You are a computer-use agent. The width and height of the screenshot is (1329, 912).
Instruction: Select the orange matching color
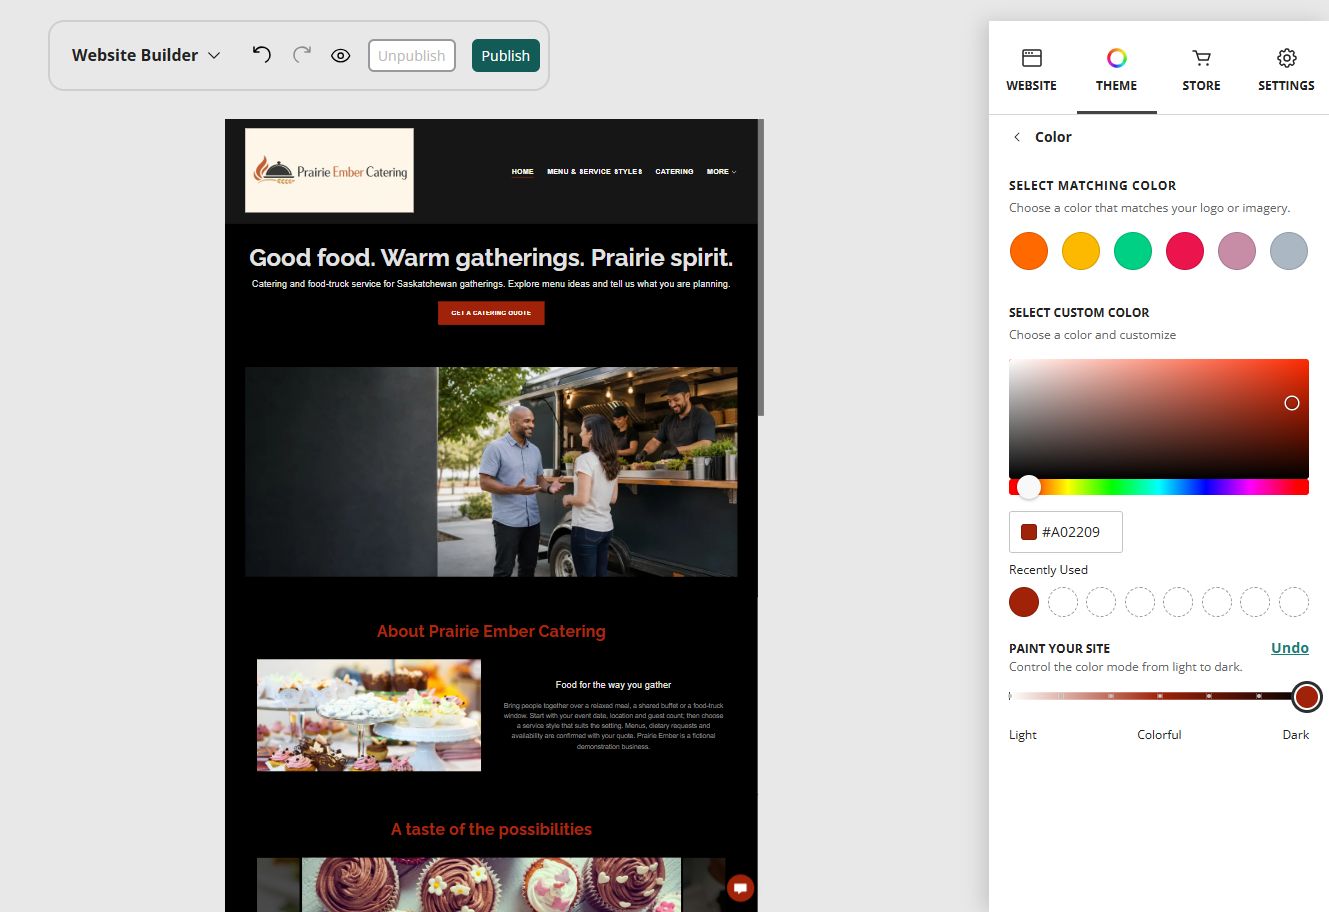pyautogui.click(x=1029, y=251)
